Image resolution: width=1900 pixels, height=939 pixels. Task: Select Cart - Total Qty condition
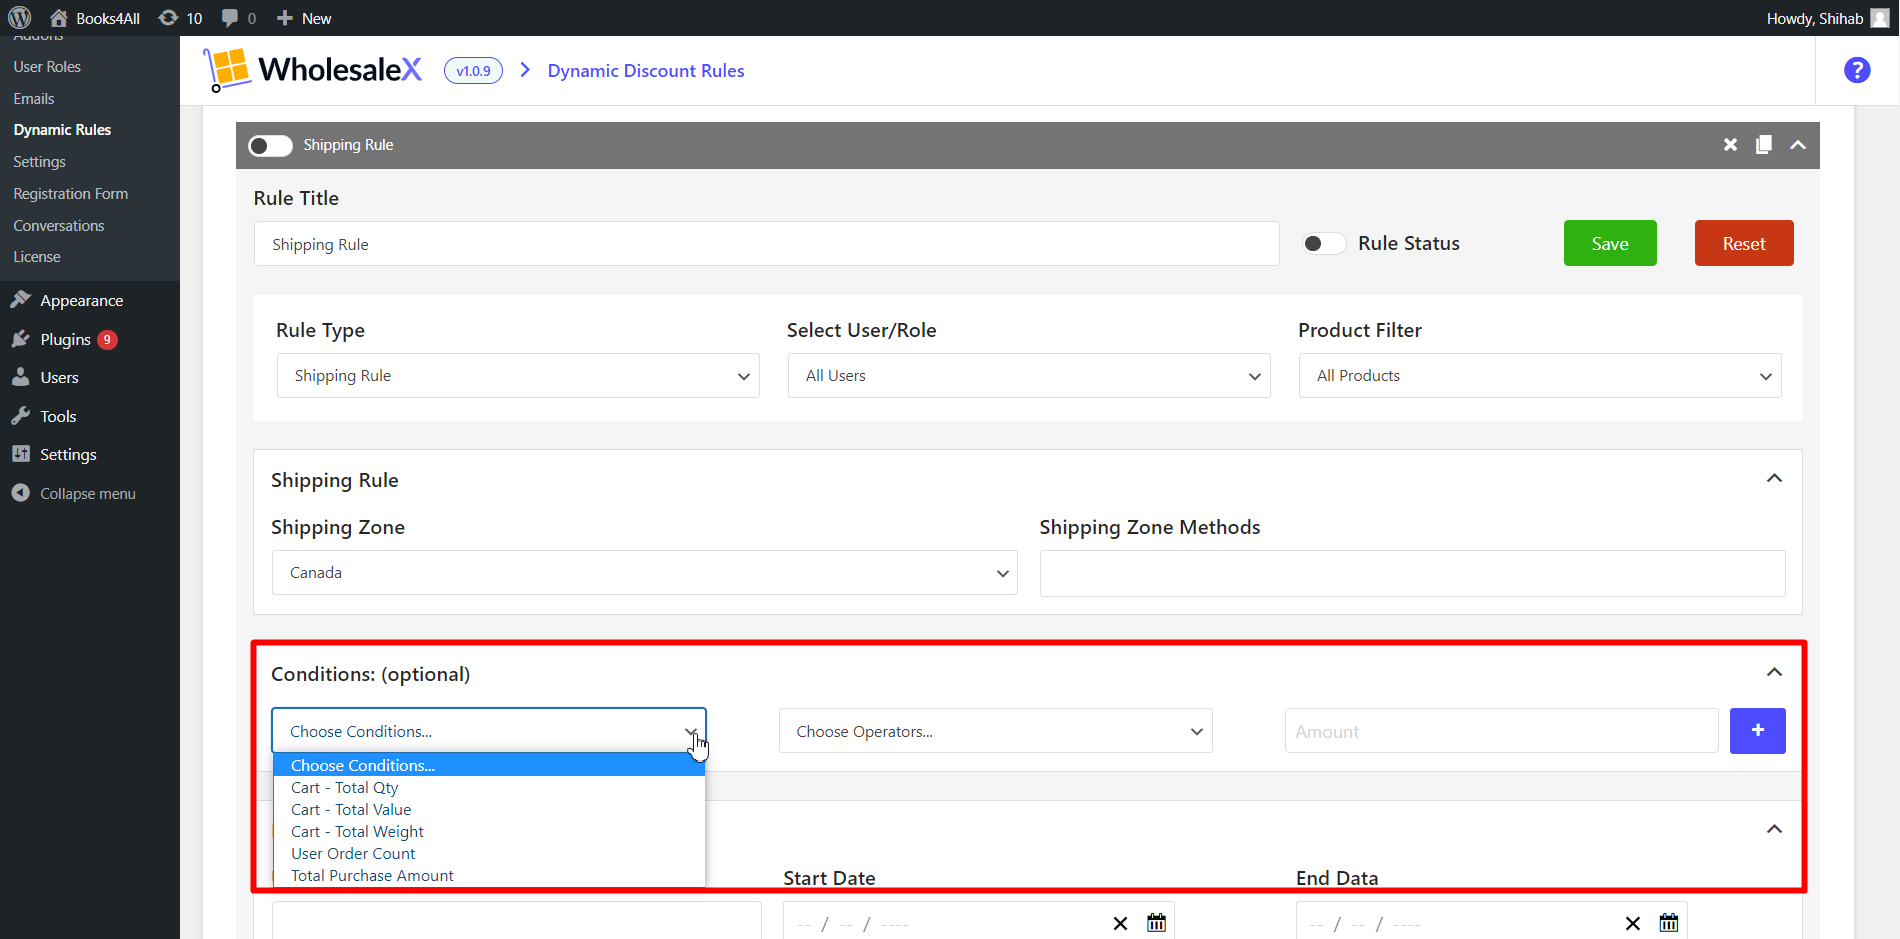[x=489, y=788]
